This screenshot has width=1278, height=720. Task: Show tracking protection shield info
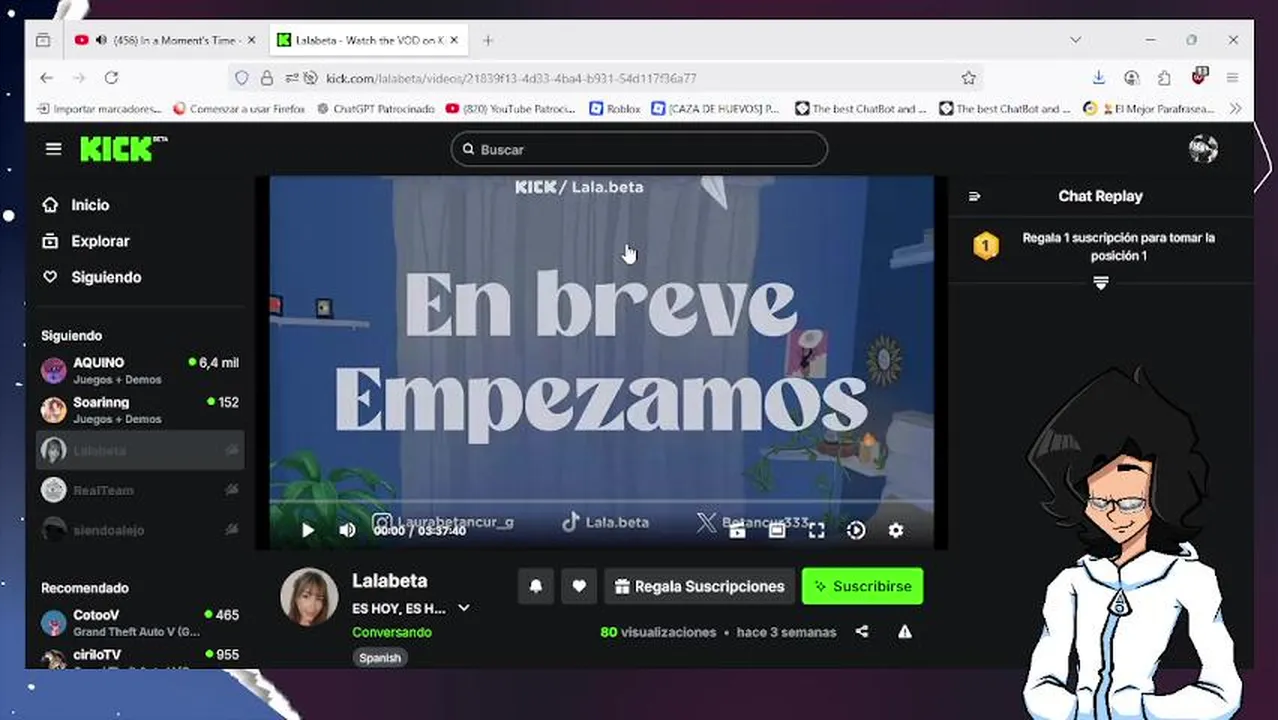[241, 78]
